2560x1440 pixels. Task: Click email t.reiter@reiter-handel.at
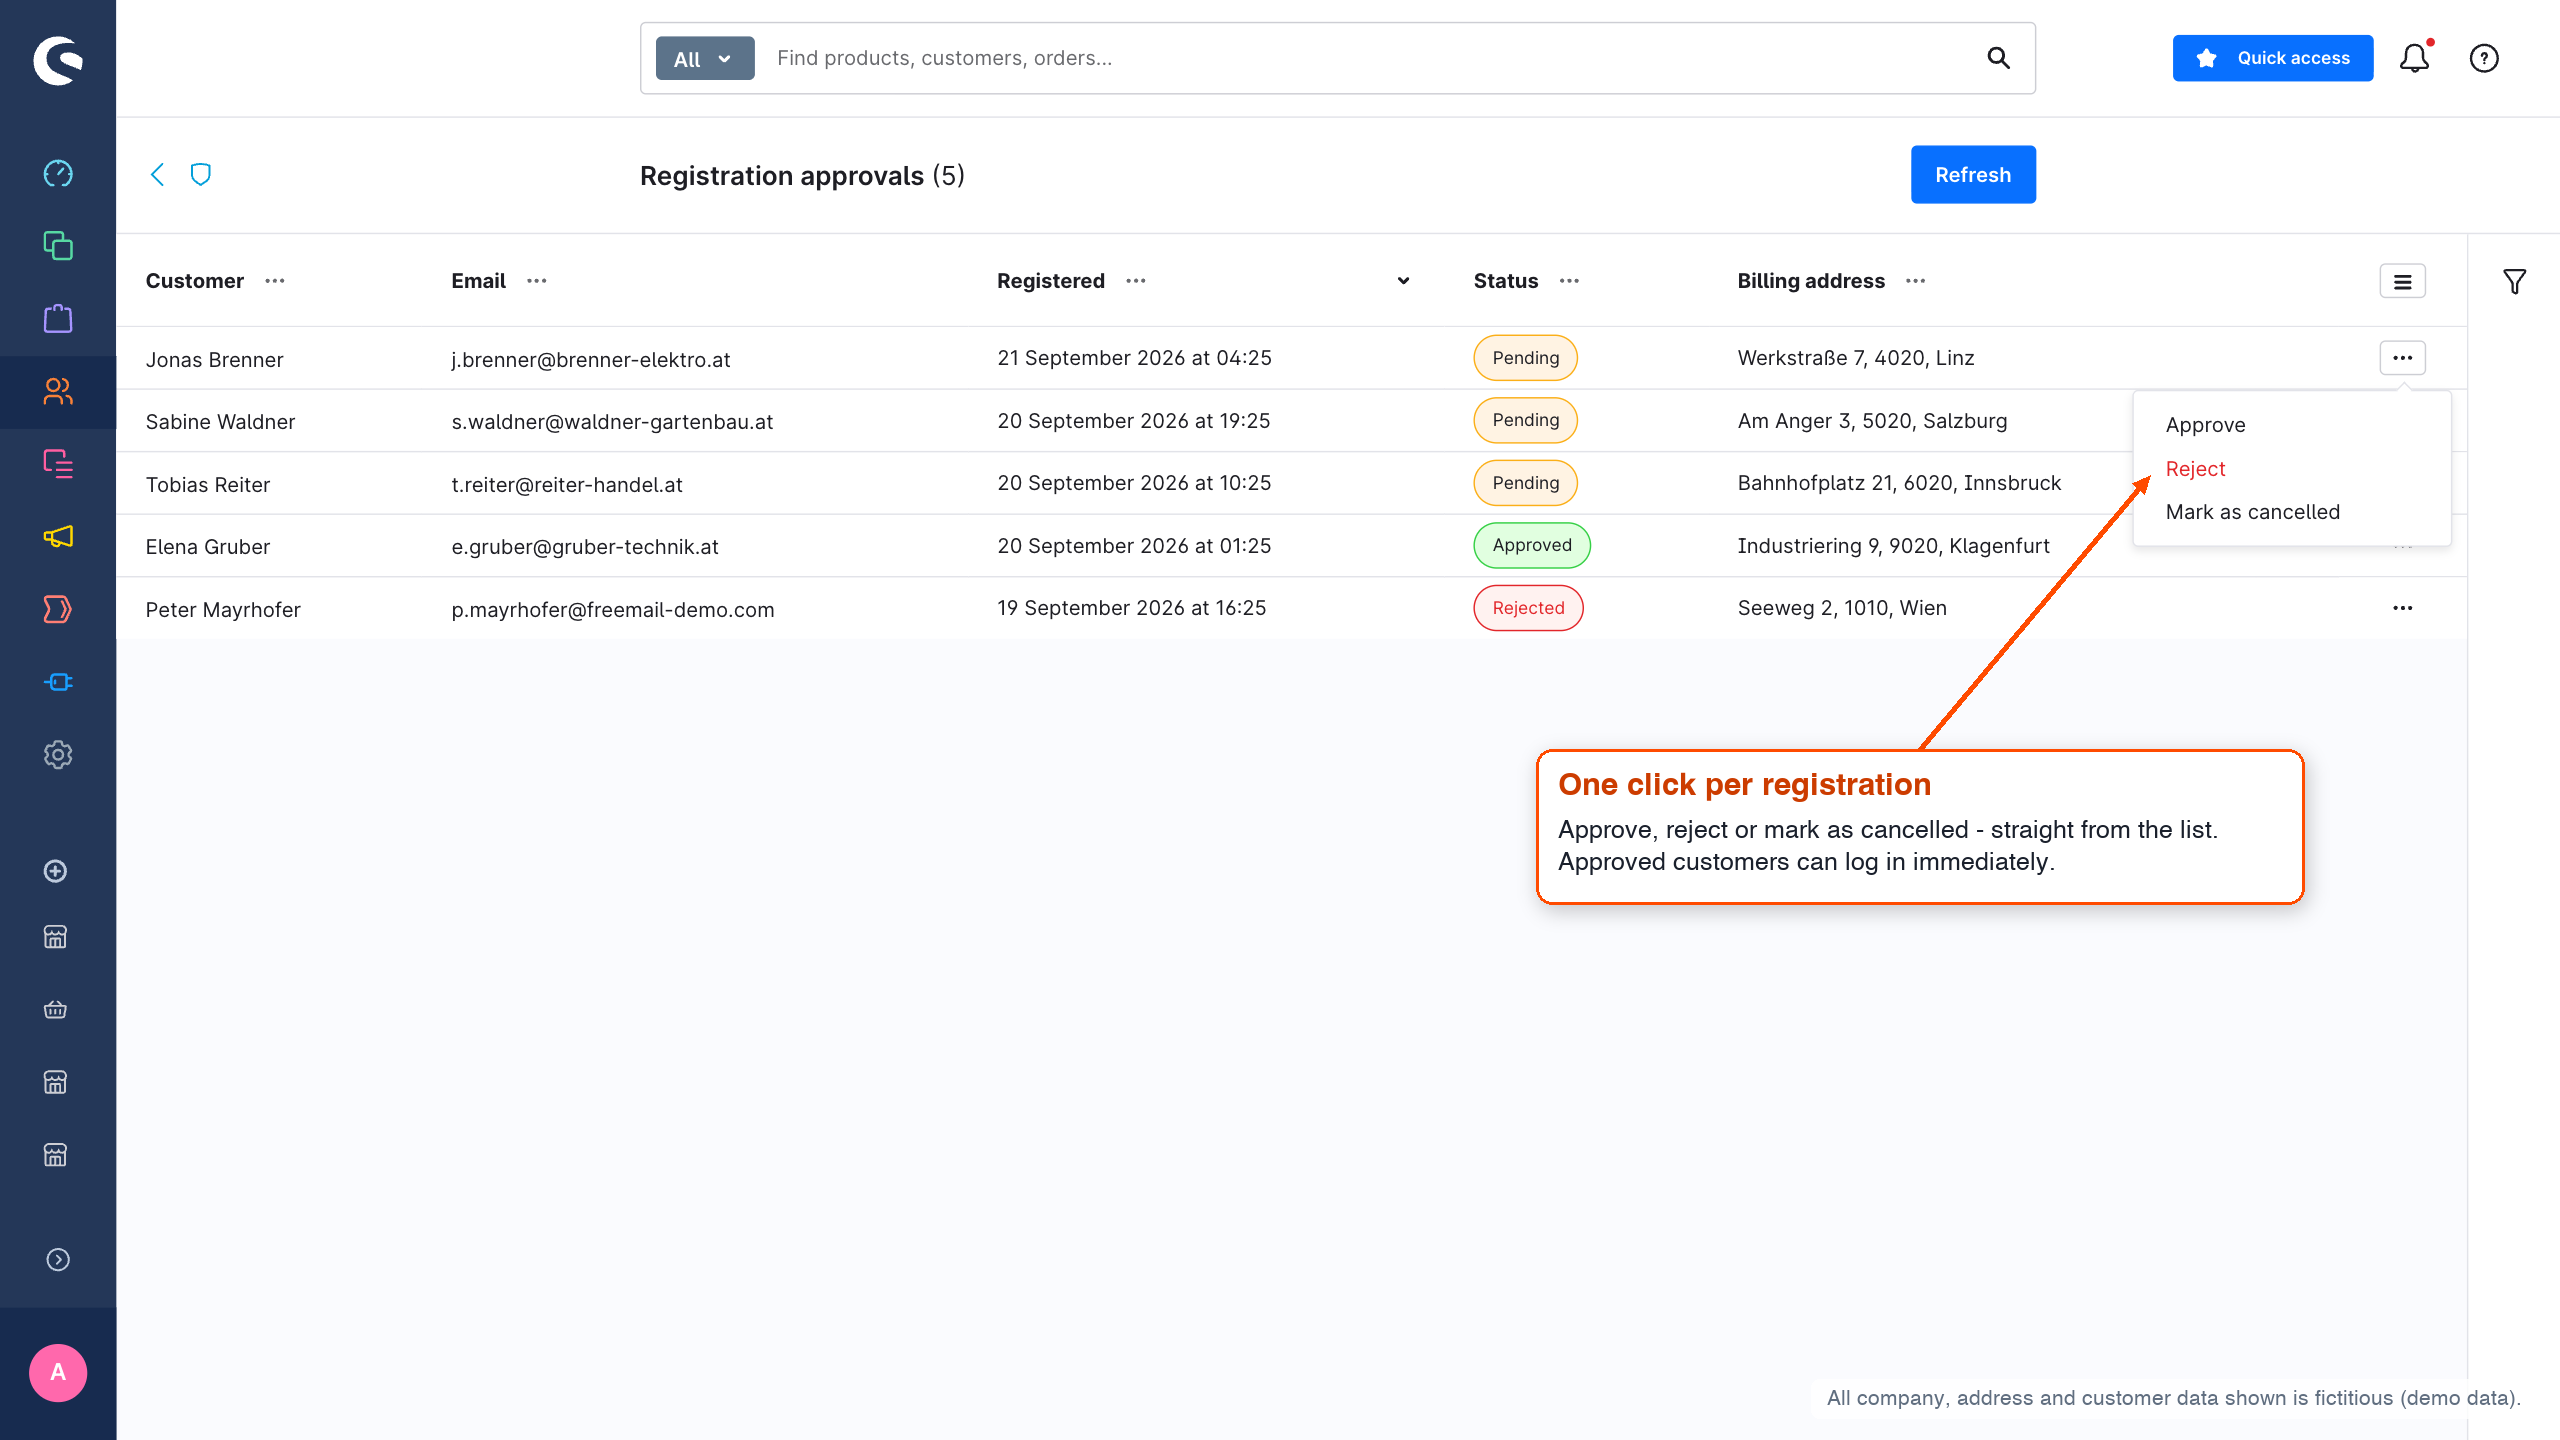click(x=567, y=485)
